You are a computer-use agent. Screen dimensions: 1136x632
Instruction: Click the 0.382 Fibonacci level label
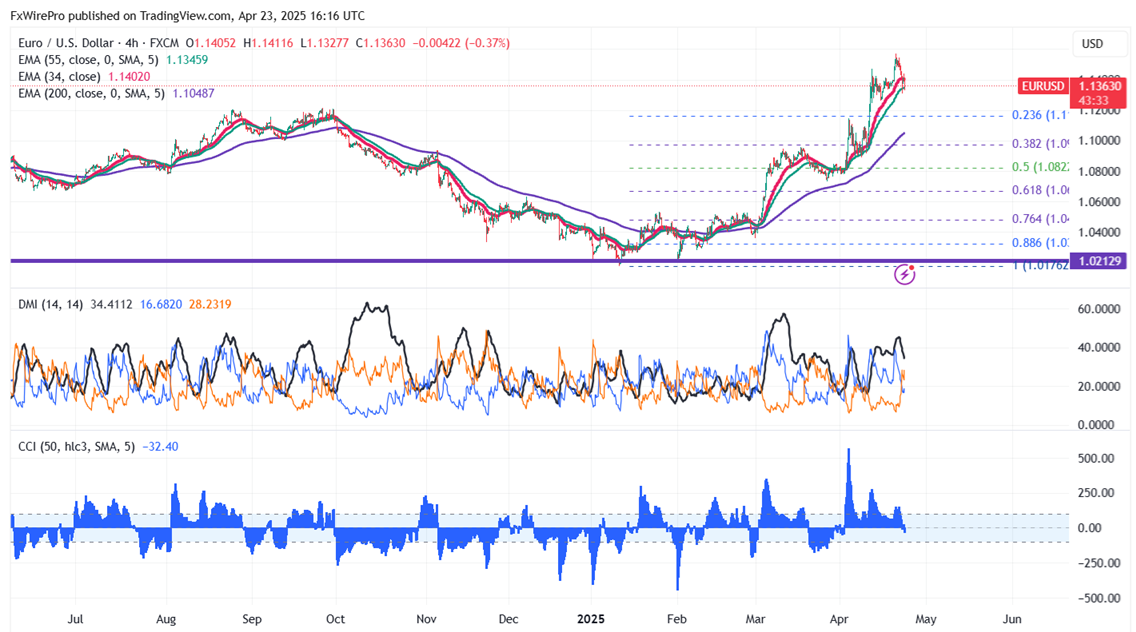1040,144
